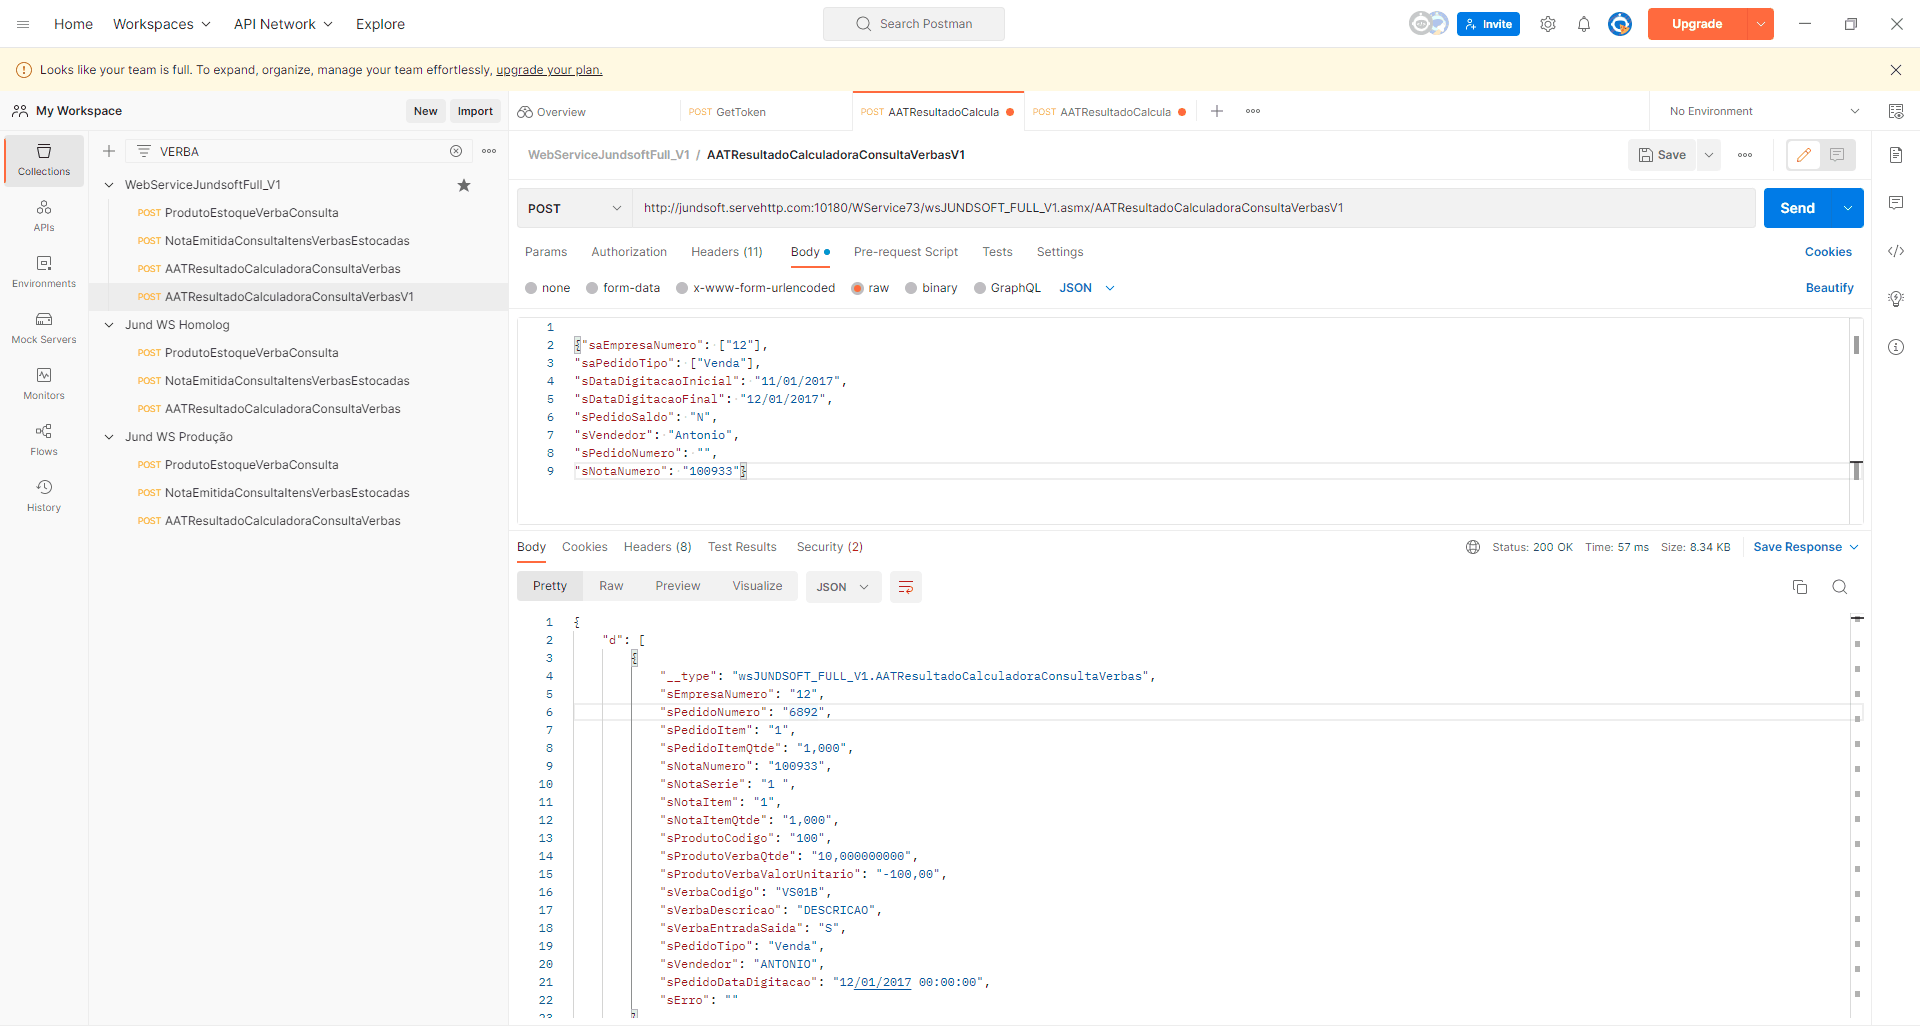Select binary body type
This screenshot has width=1920, height=1027.
pos(931,288)
